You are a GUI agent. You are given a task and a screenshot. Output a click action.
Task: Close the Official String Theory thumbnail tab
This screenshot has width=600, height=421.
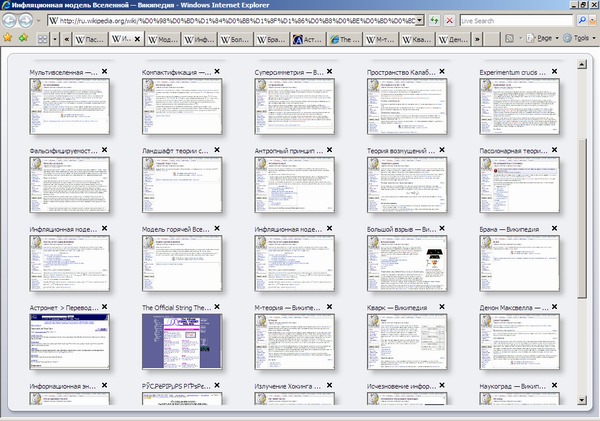pos(217,307)
